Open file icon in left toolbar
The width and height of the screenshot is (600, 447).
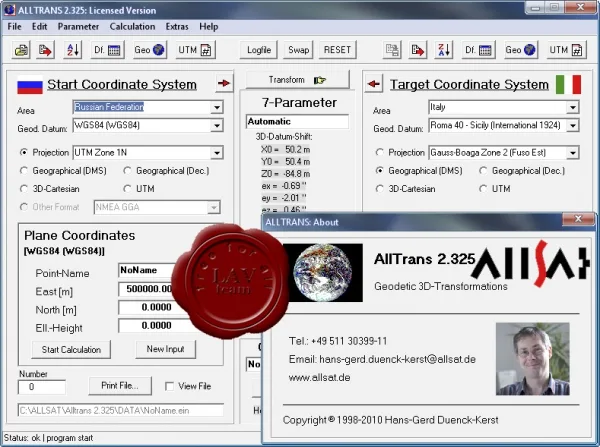pos(21,50)
